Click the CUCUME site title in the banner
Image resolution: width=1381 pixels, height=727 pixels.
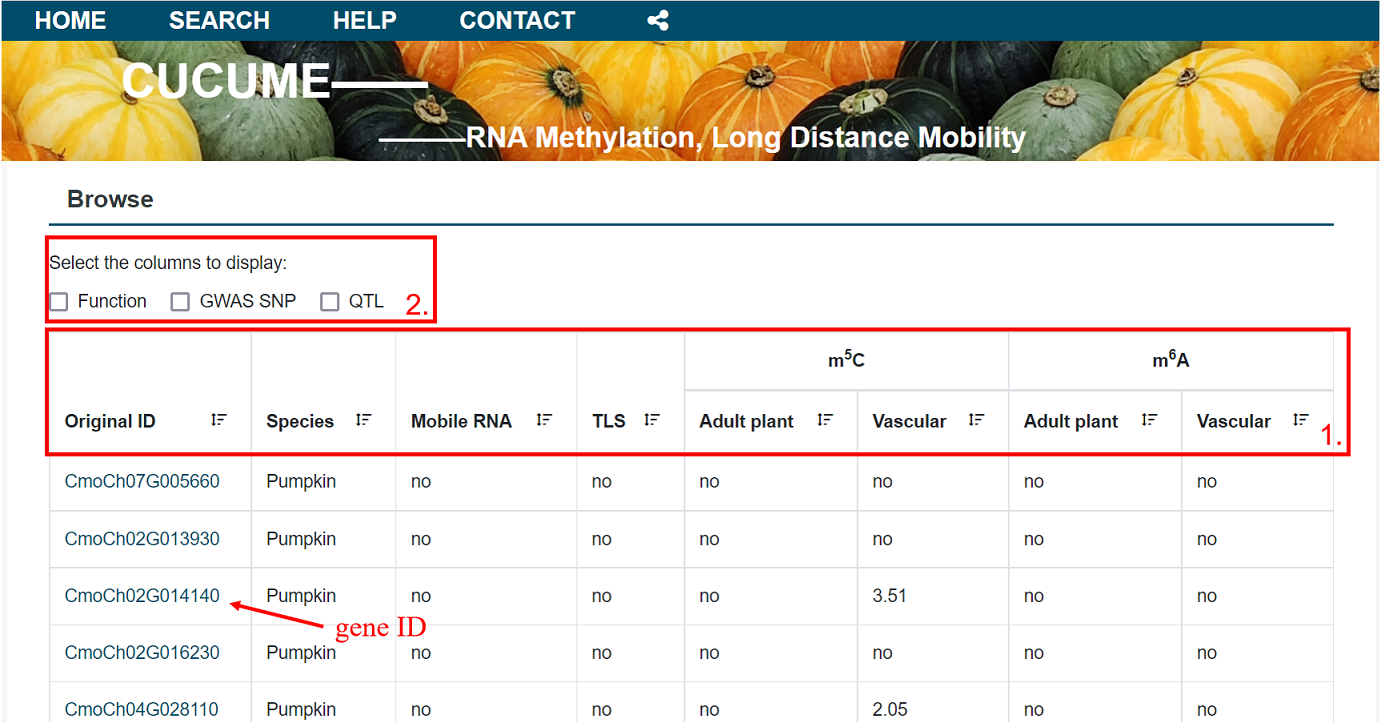point(226,81)
